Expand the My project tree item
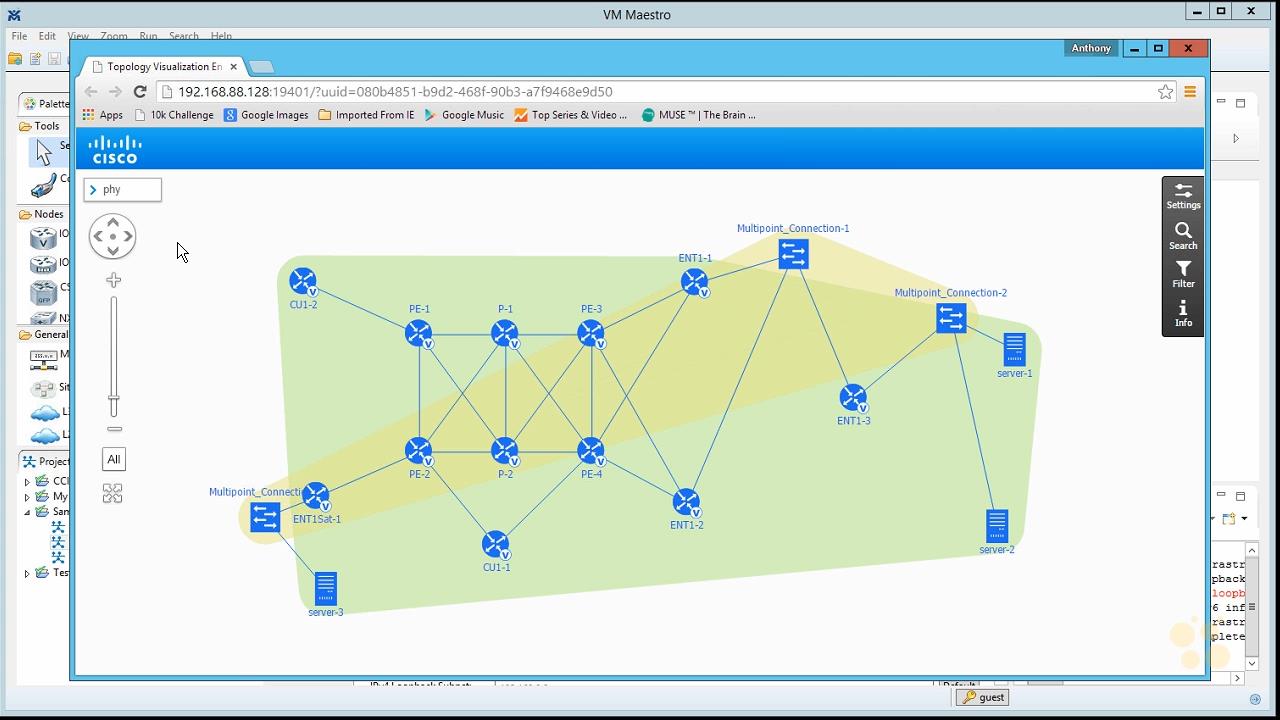This screenshot has width=1280, height=720. tap(27, 497)
